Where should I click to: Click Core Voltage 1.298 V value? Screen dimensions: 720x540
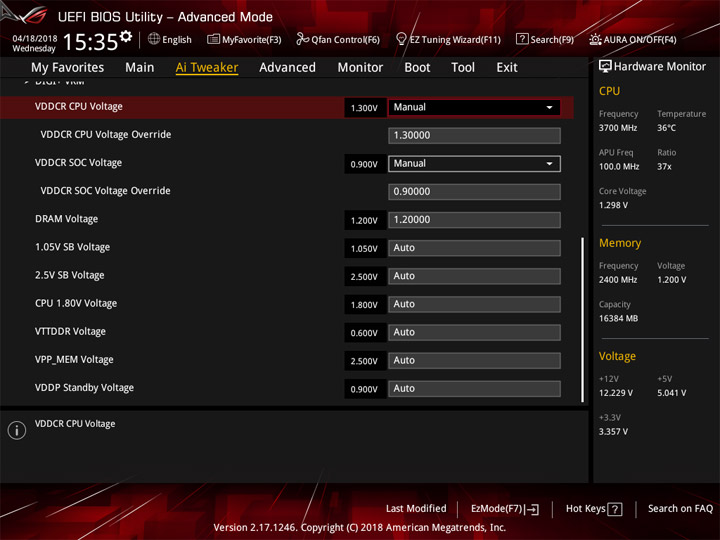click(x=613, y=205)
